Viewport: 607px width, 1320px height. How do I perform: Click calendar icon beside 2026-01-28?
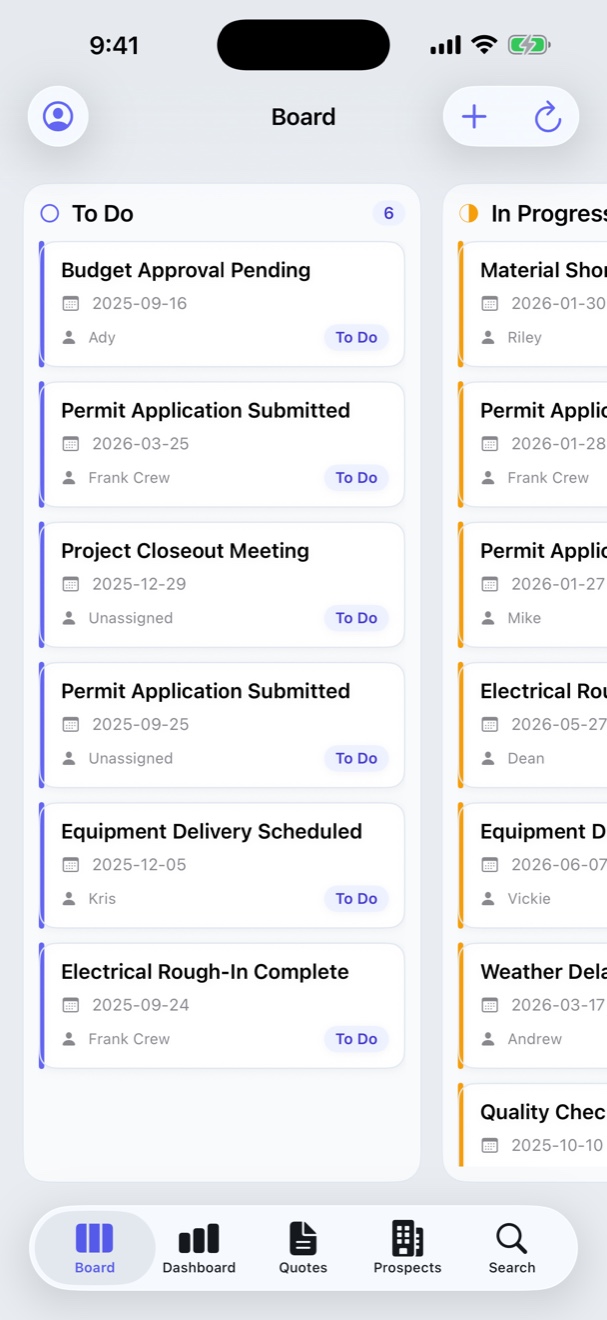(489, 444)
